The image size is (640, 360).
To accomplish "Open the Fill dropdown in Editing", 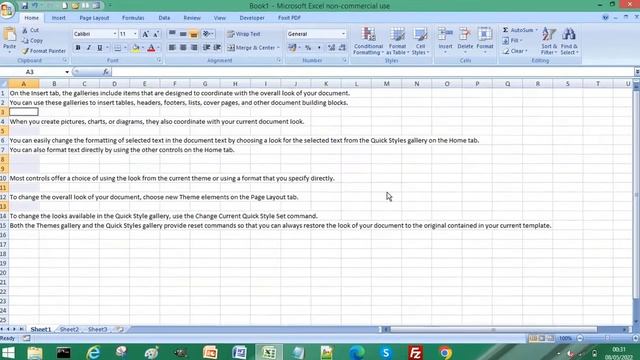I will (512, 40).
